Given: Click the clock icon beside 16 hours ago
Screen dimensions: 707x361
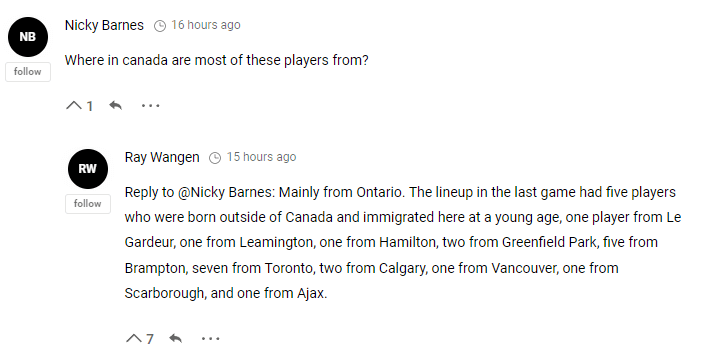Looking at the screenshot, I should (x=160, y=26).
